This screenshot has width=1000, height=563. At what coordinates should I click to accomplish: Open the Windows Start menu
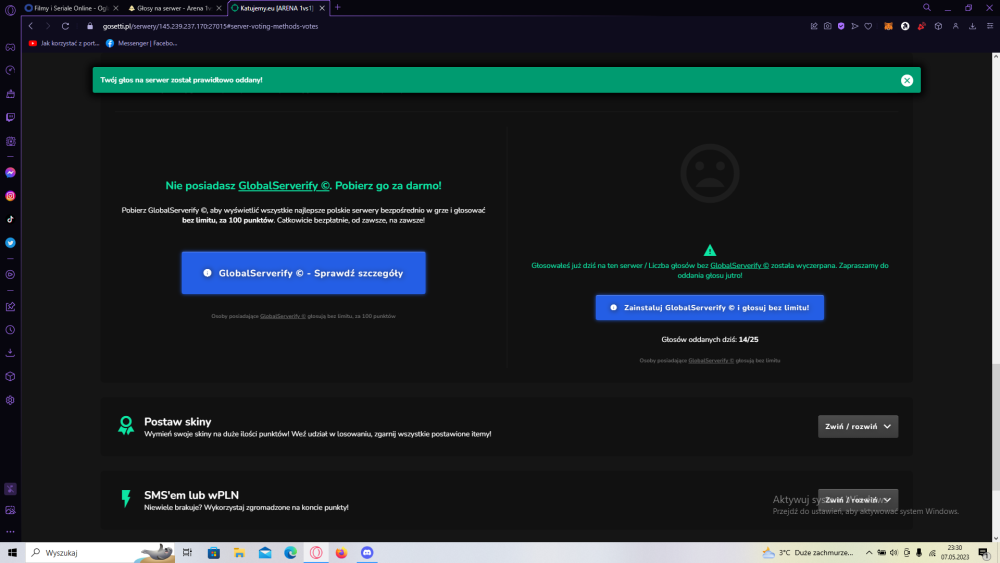[x=12, y=552]
